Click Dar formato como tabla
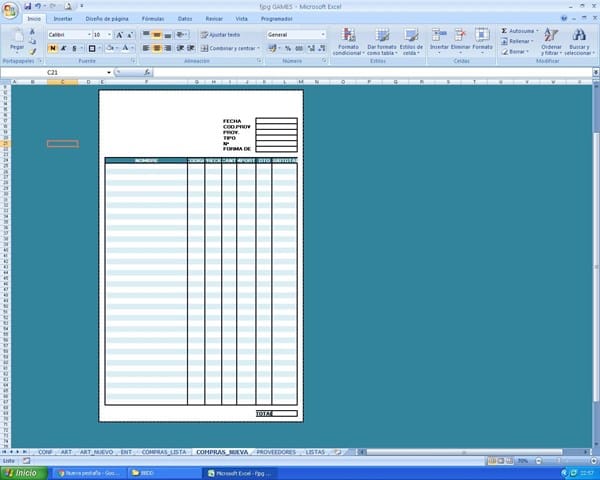600x480 pixels. [x=382, y=41]
